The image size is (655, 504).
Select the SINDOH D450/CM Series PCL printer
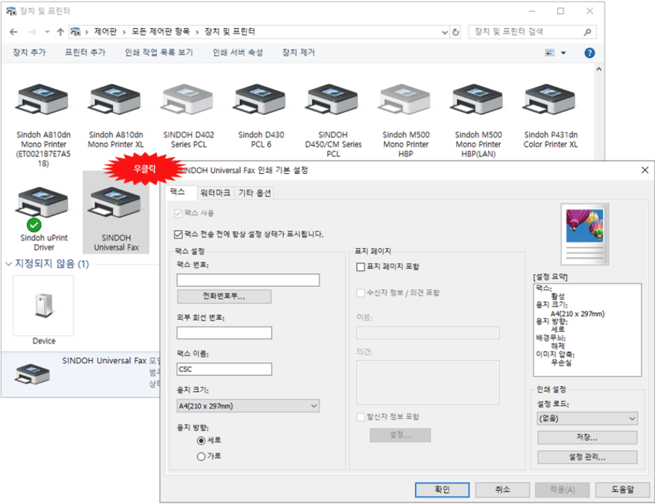[333, 100]
